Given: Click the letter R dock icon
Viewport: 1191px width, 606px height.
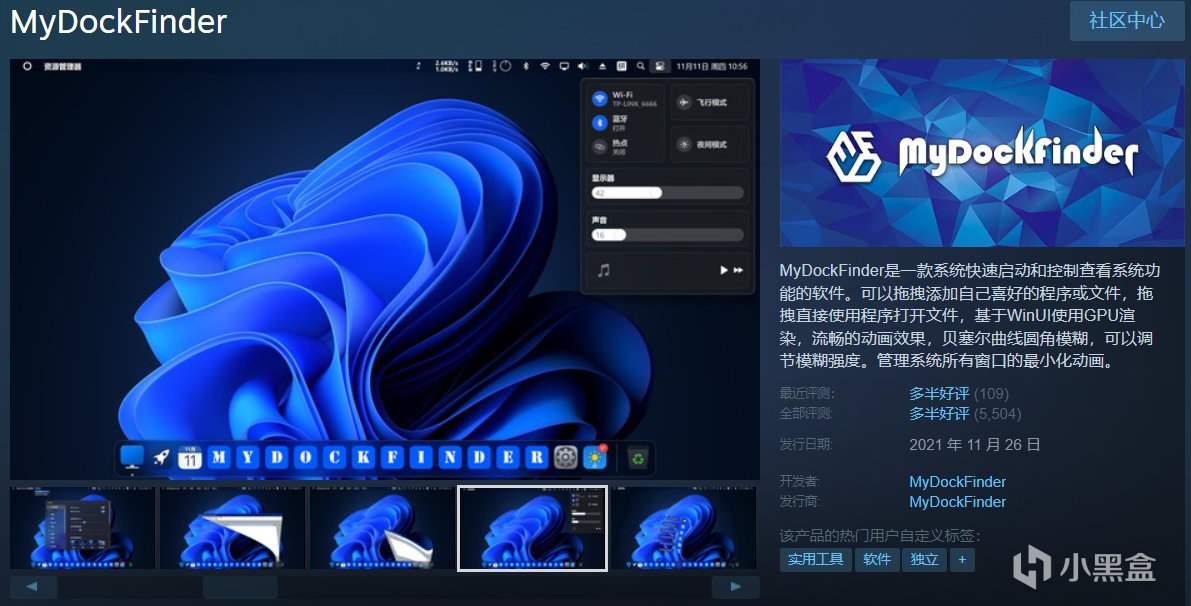Looking at the screenshot, I should pos(536,457).
